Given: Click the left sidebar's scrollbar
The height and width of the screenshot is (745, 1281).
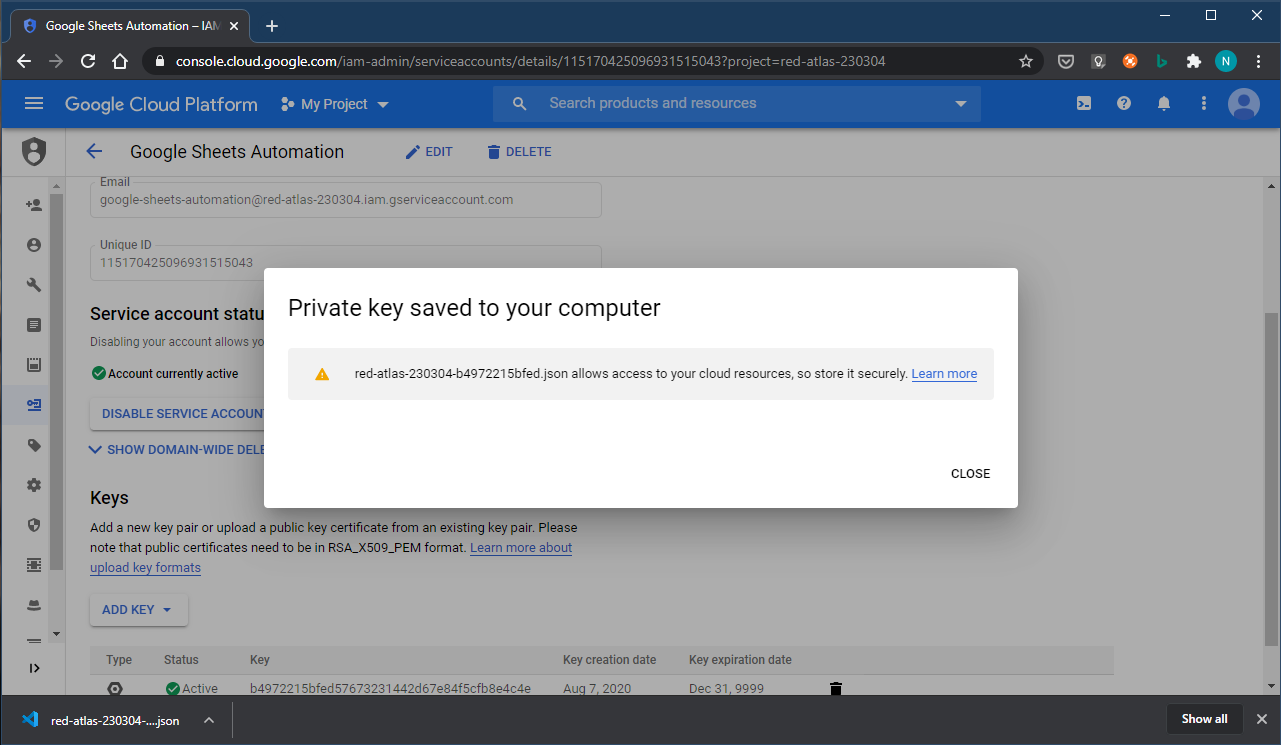Looking at the screenshot, I should (x=56, y=380).
